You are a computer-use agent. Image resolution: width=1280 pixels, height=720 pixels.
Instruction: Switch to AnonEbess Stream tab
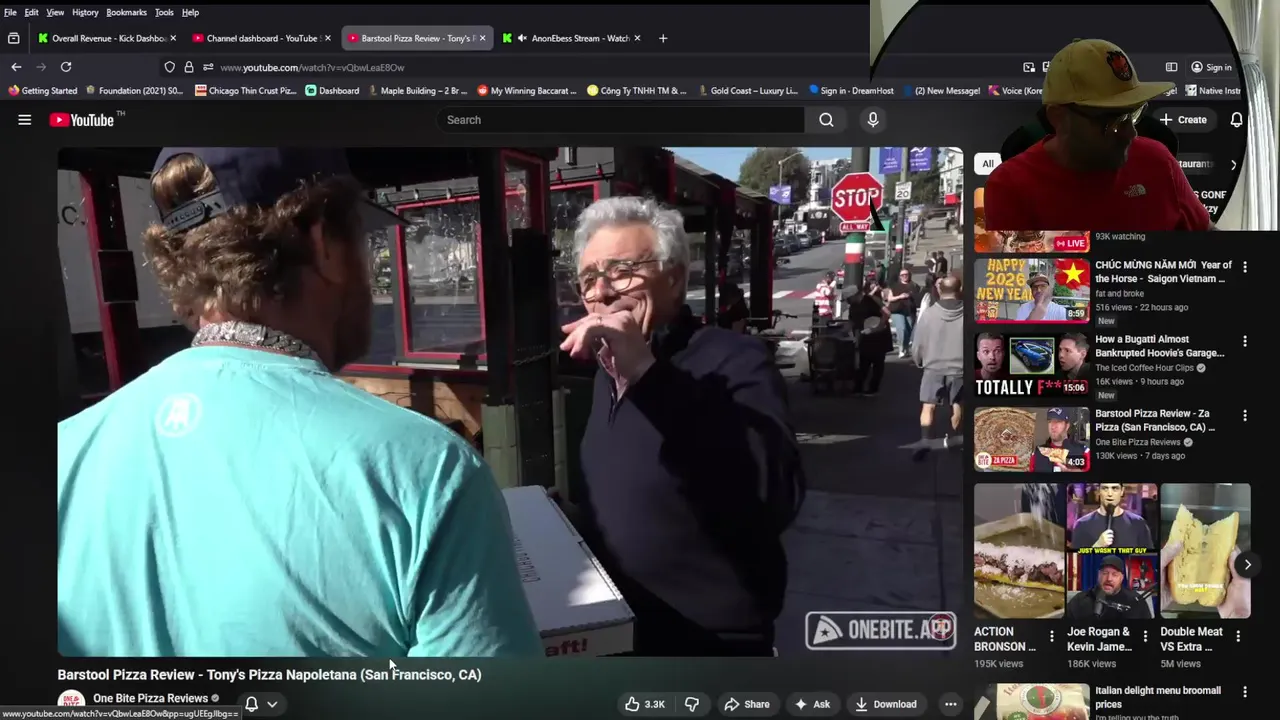pyautogui.click(x=570, y=38)
